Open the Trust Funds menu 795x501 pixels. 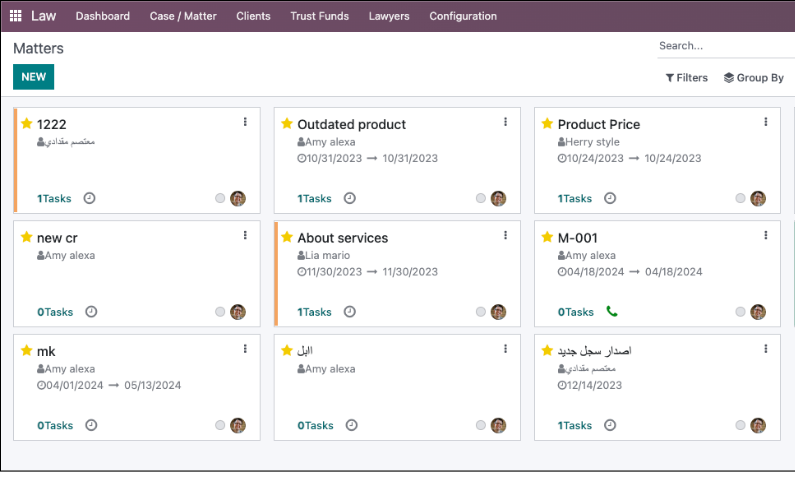(x=319, y=16)
